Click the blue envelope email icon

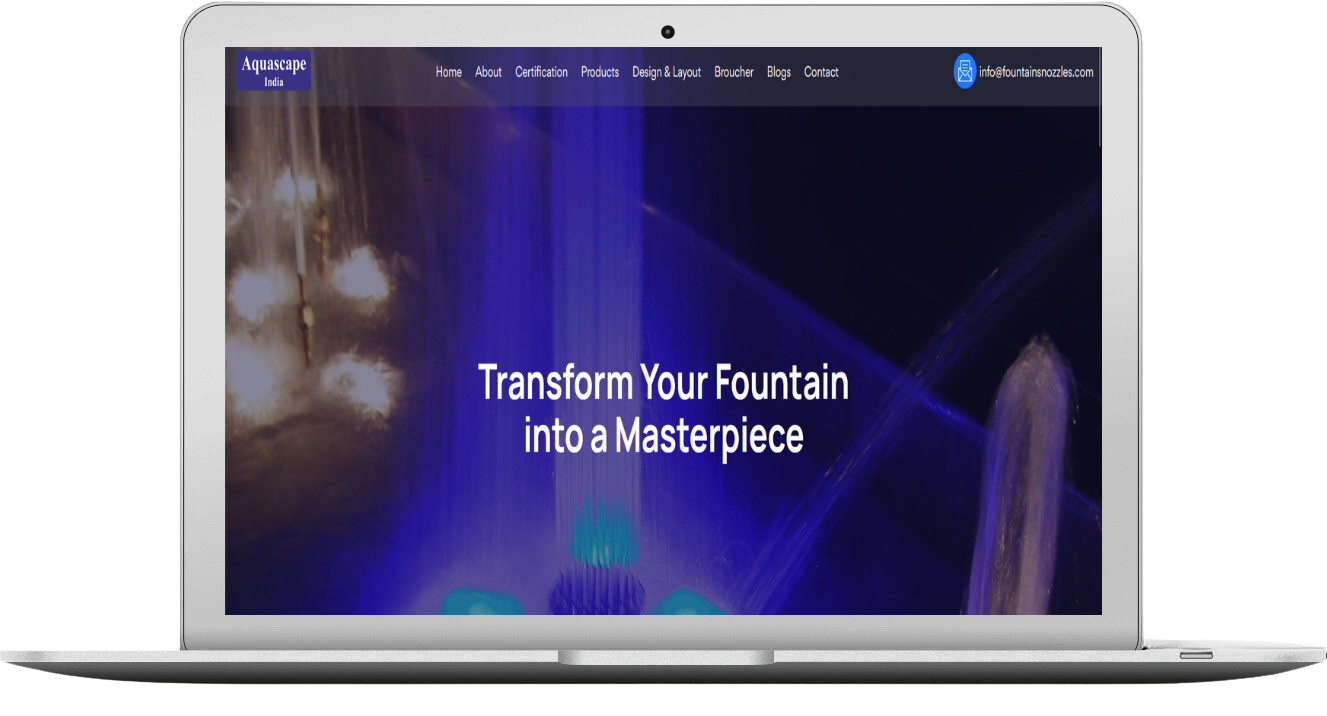[964, 72]
